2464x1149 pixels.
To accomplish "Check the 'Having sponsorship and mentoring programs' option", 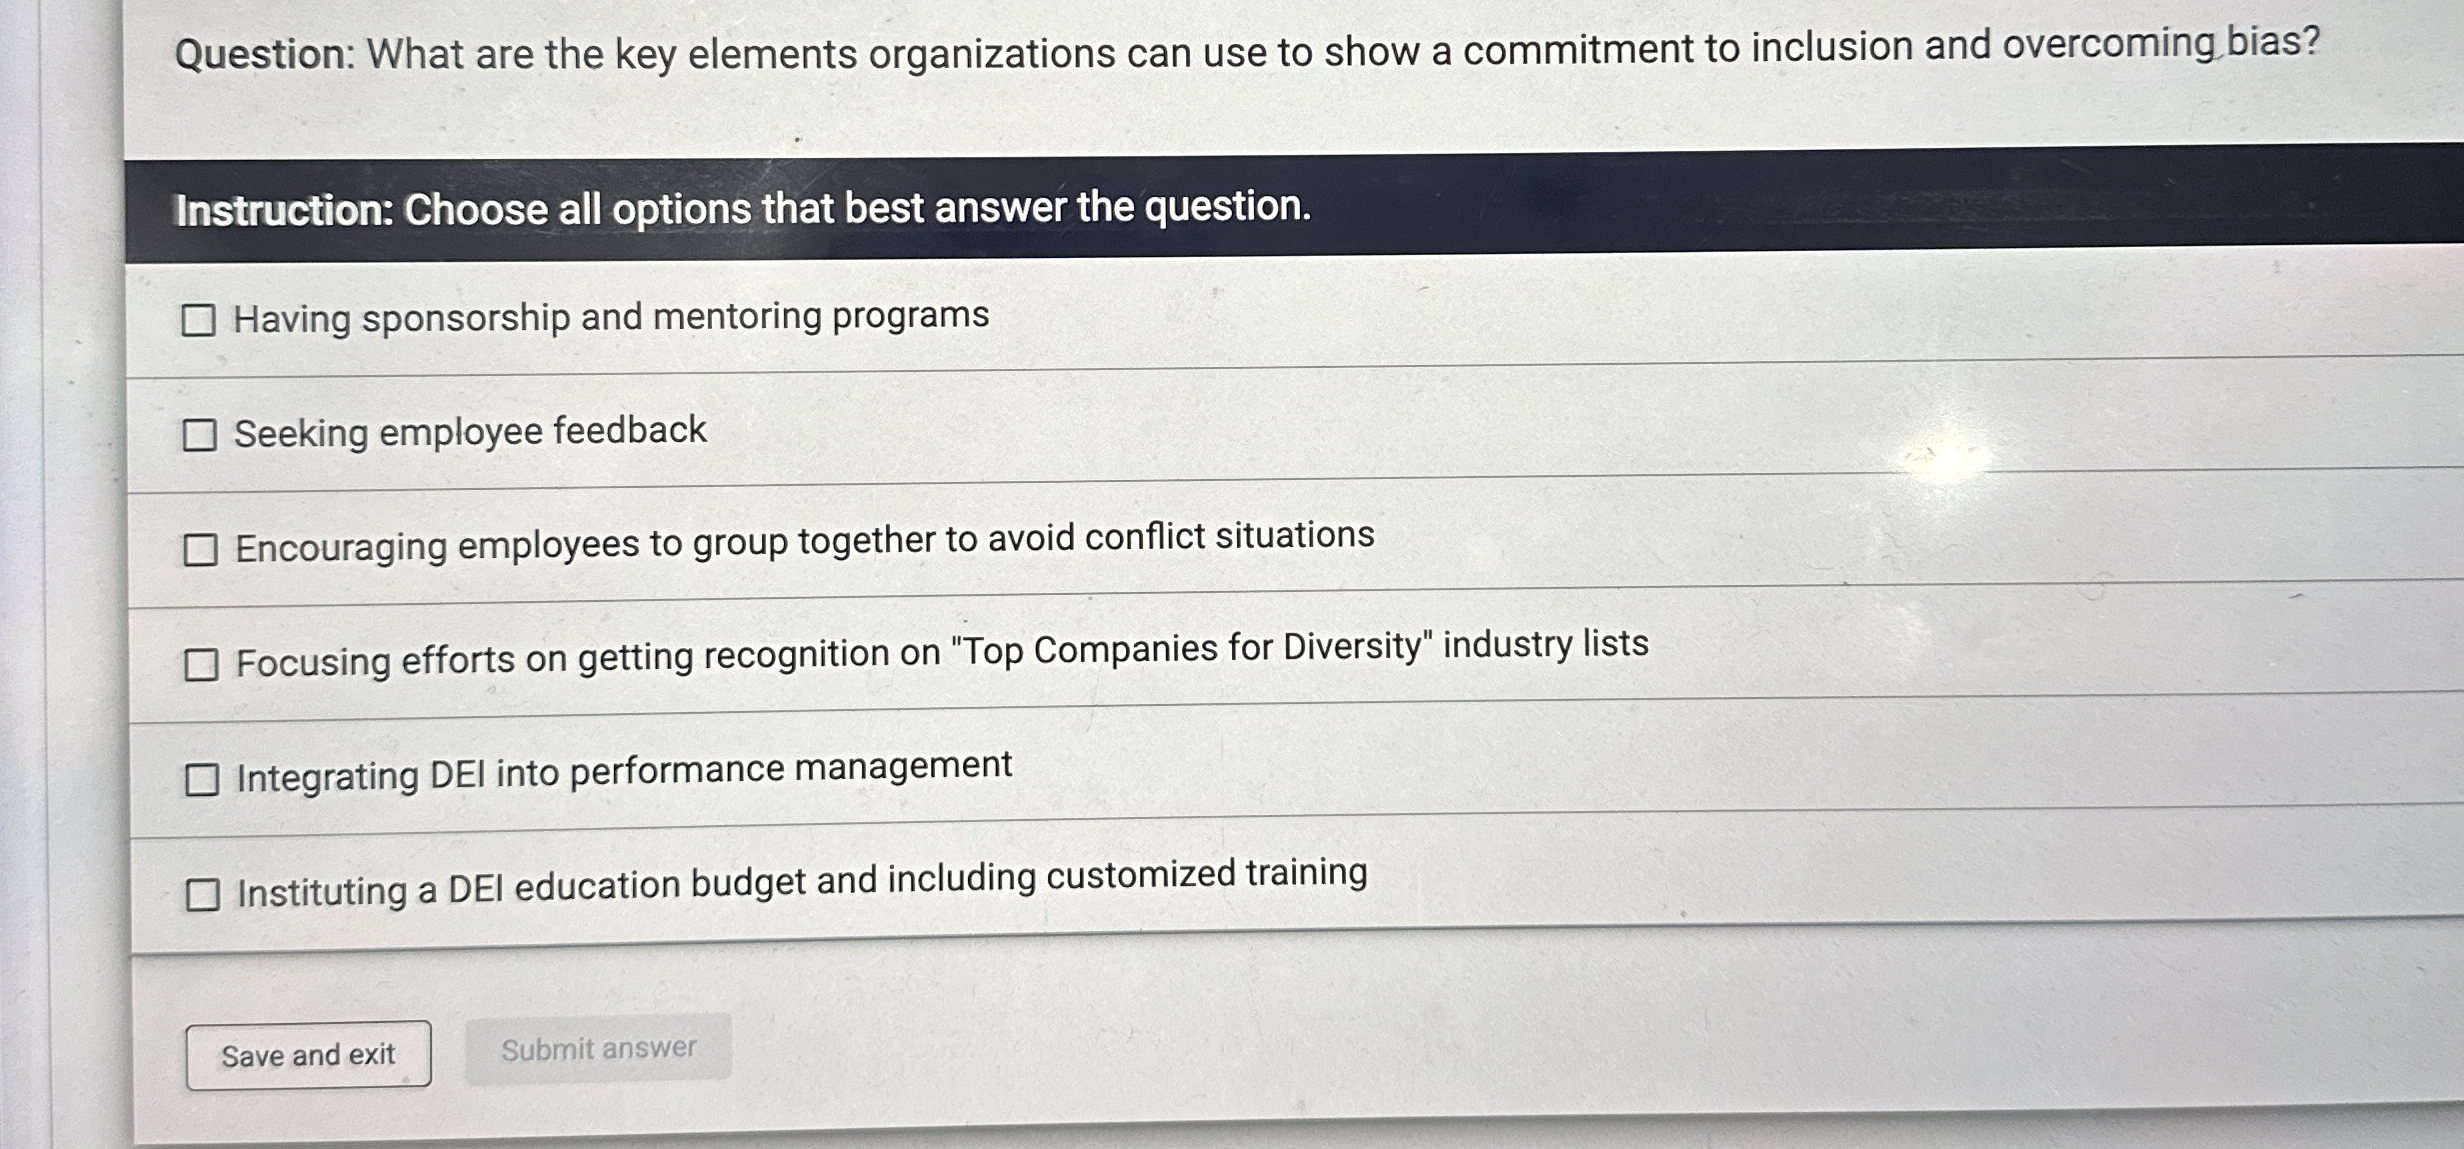I will click(201, 320).
